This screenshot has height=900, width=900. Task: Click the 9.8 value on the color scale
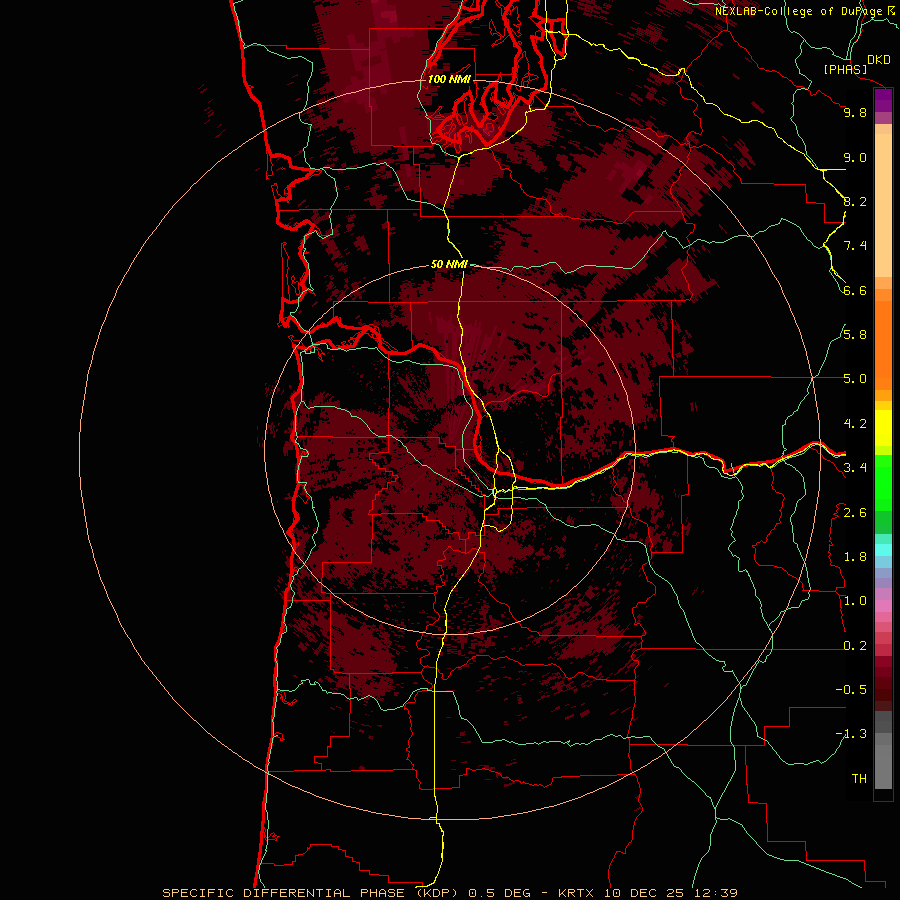855,112
